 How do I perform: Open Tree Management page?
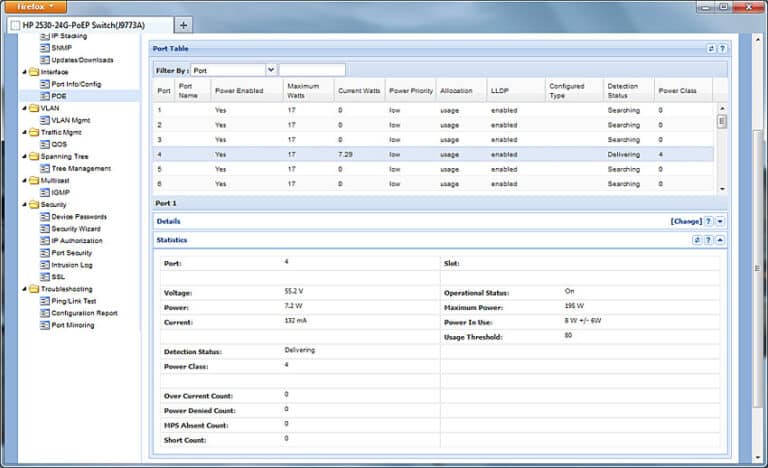[x=81, y=168]
